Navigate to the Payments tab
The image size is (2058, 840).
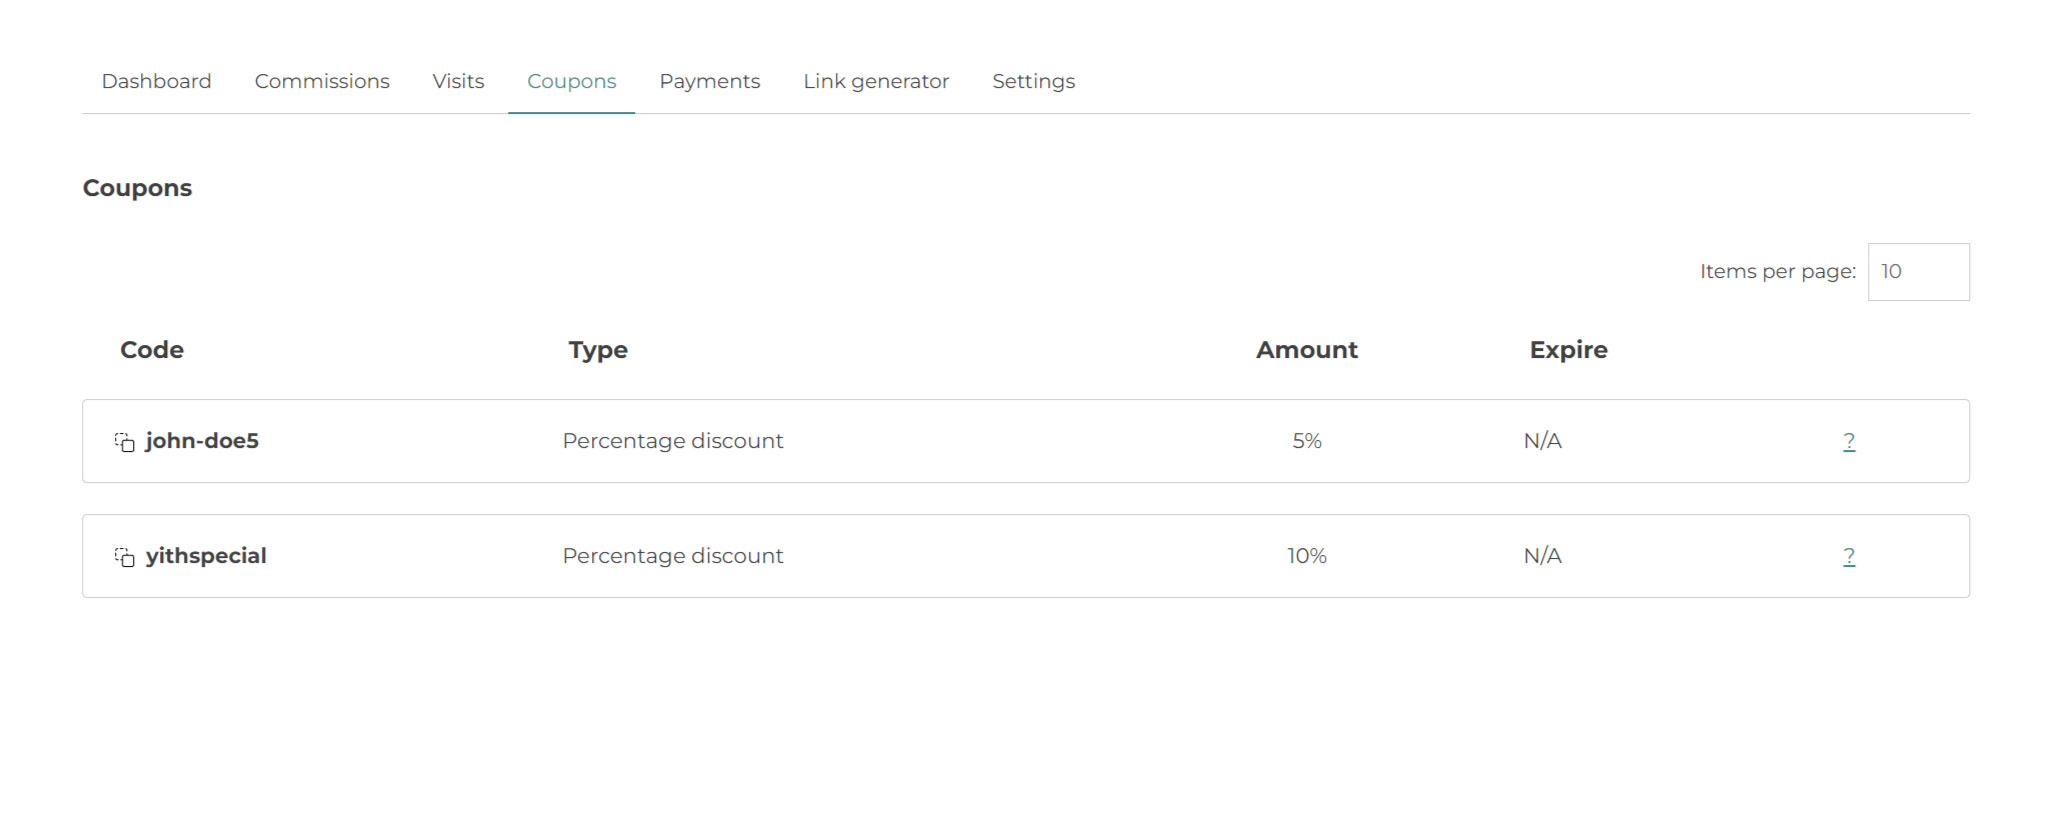pyautogui.click(x=709, y=81)
